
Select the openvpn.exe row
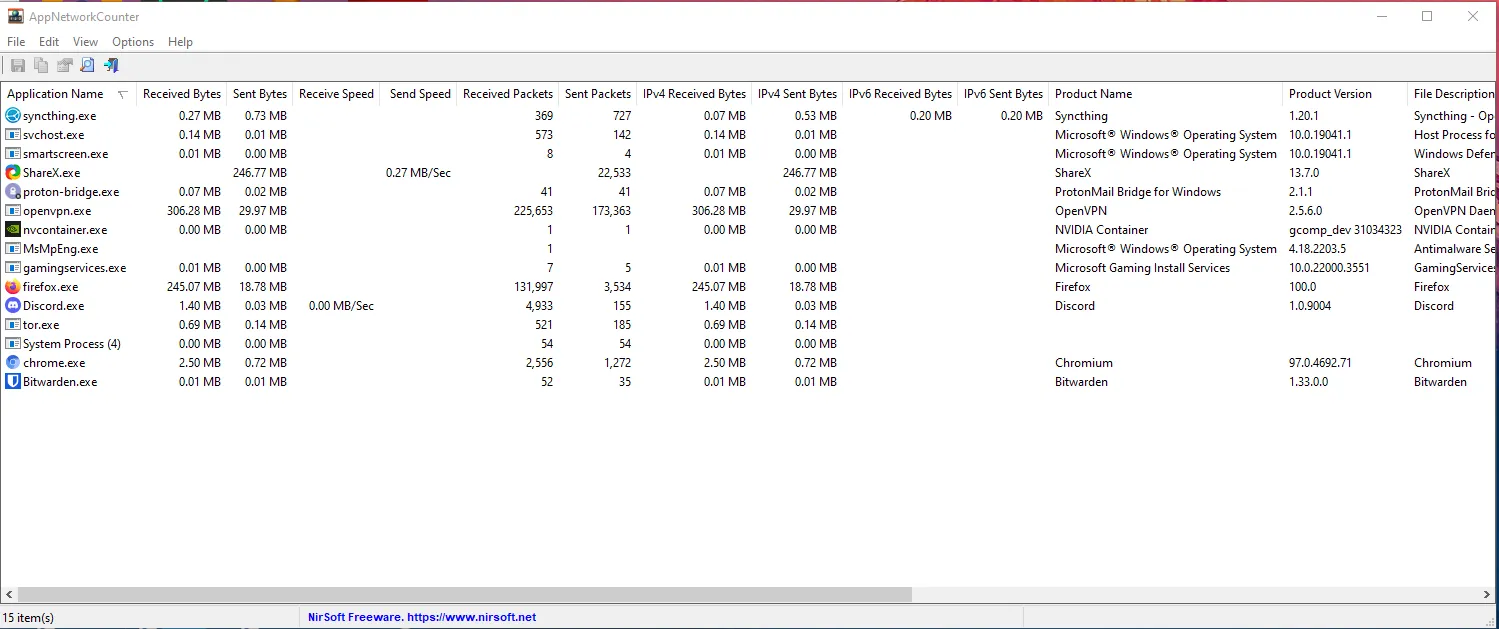[x=57, y=211]
